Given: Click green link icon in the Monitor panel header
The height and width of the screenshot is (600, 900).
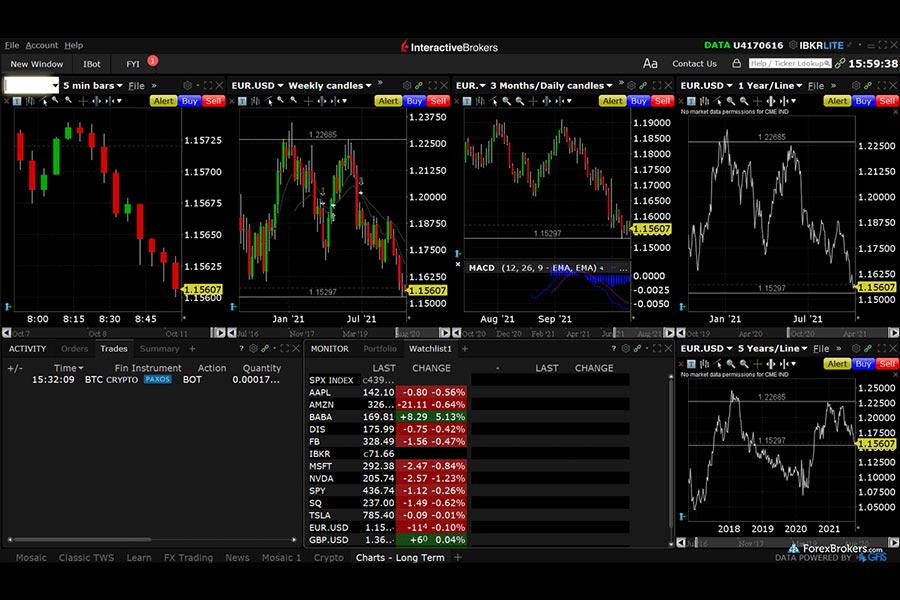Looking at the screenshot, I should click(x=637, y=349).
